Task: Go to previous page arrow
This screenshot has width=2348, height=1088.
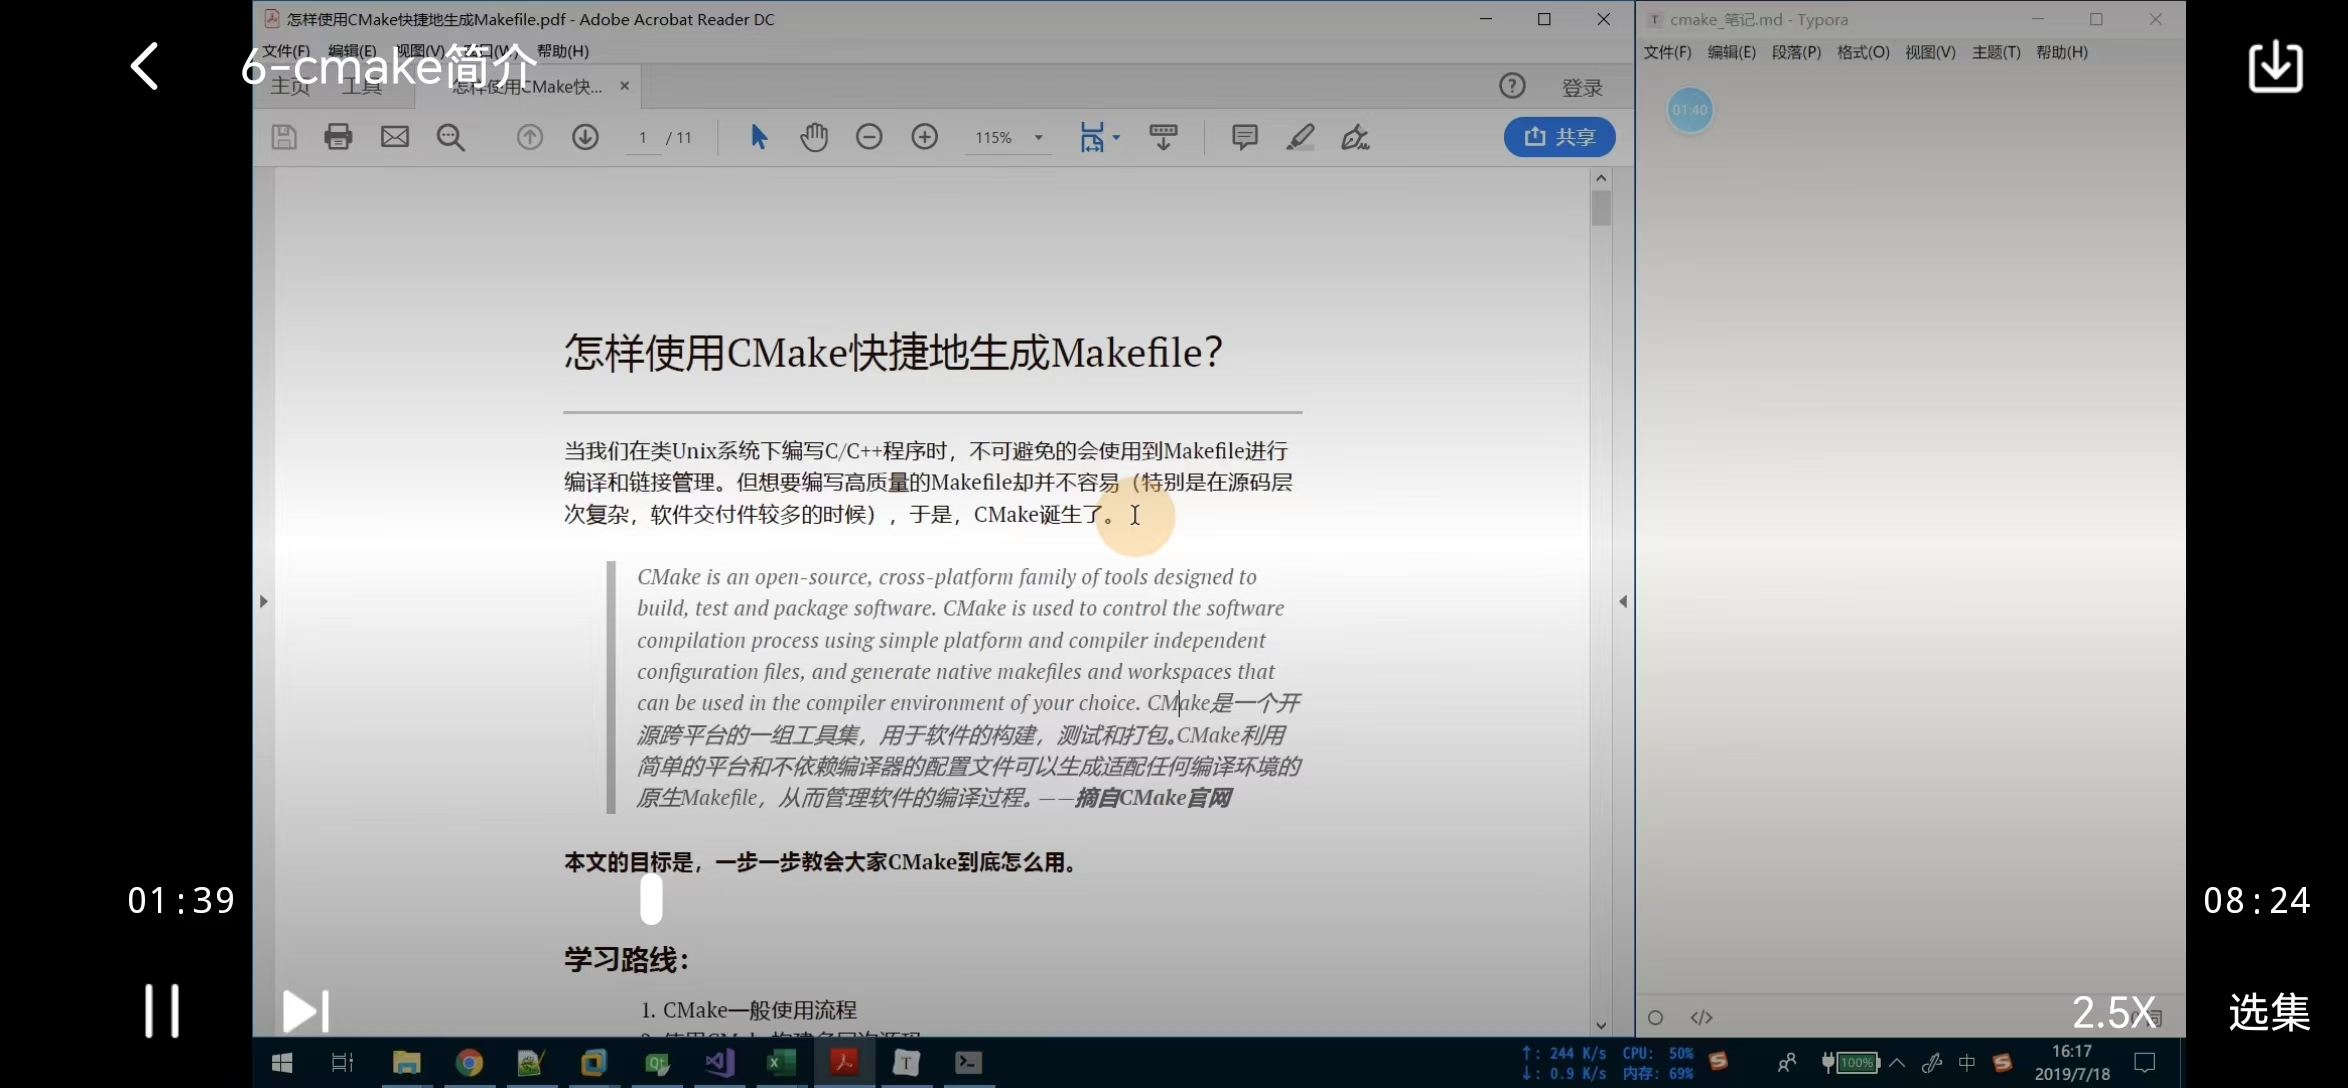Action: pos(530,137)
